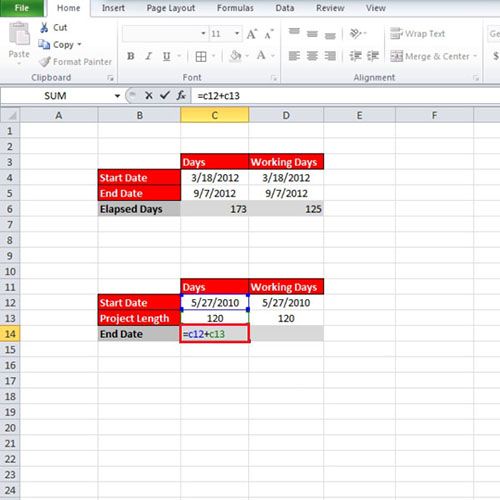This screenshot has width=500, height=500.
Task: Open the Page Layout tab
Action: click(171, 8)
